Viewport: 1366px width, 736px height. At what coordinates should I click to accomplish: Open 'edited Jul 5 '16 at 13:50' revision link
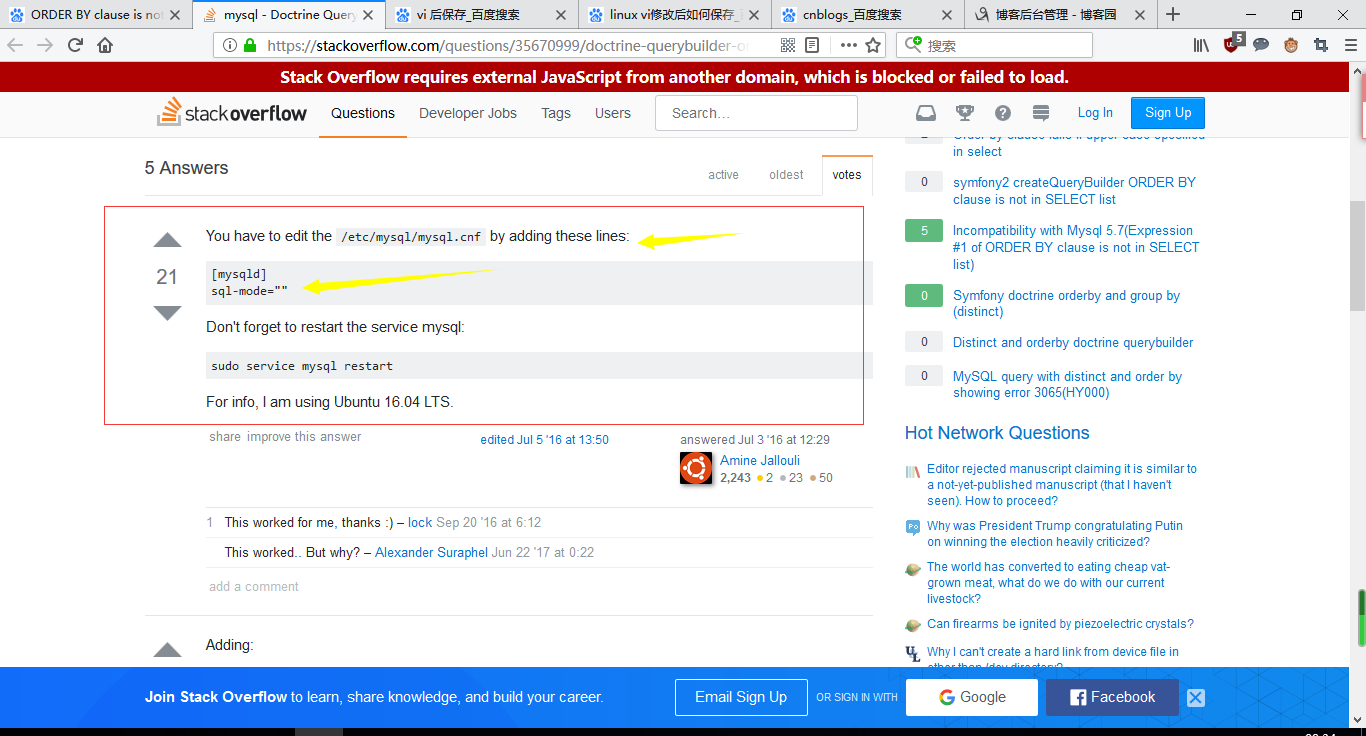coord(544,440)
